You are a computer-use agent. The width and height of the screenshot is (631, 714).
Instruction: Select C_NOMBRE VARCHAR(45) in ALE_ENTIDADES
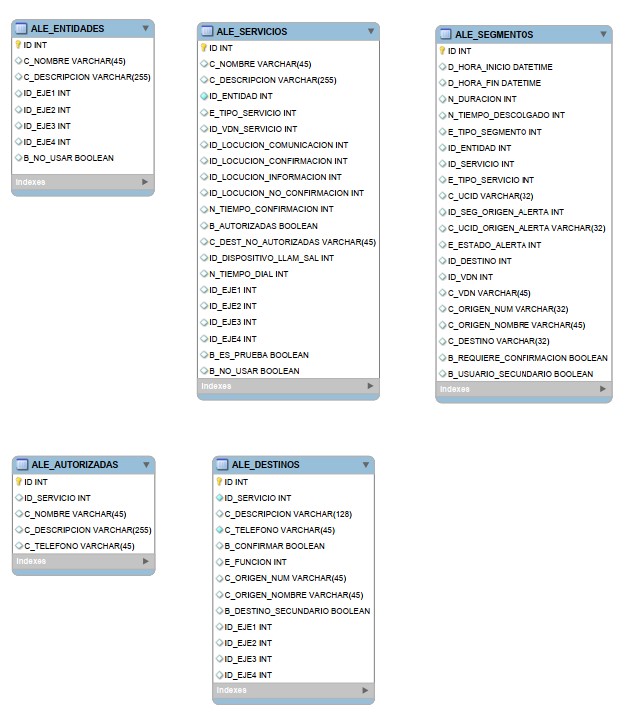click(x=75, y=61)
